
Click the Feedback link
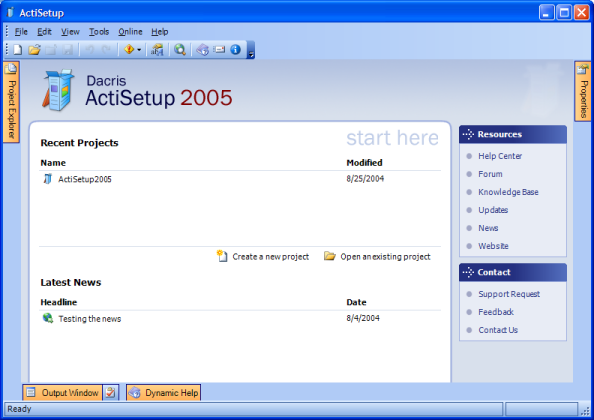[x=496, y=312]
